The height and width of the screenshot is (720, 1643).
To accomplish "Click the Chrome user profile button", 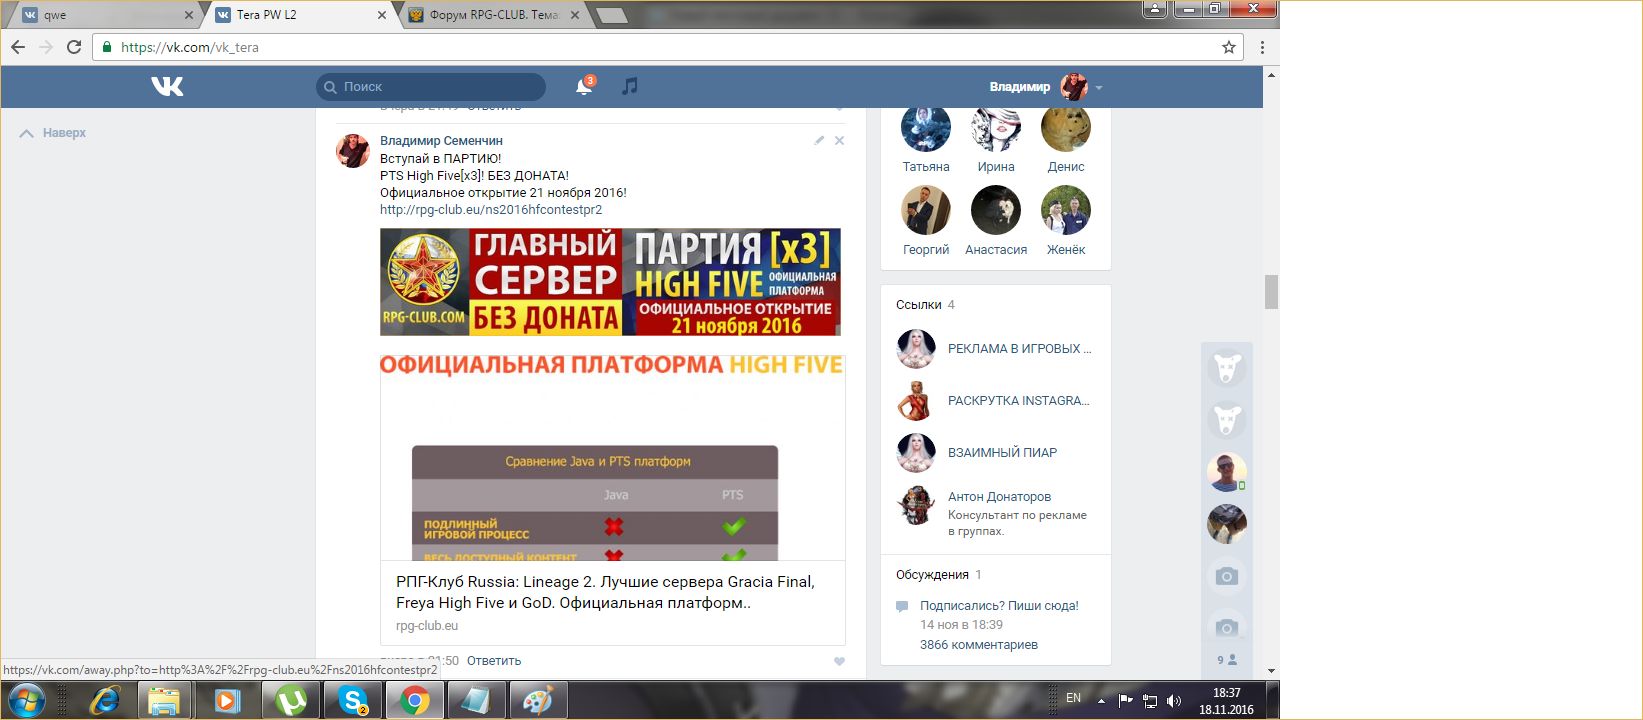I will (1155, 9).
